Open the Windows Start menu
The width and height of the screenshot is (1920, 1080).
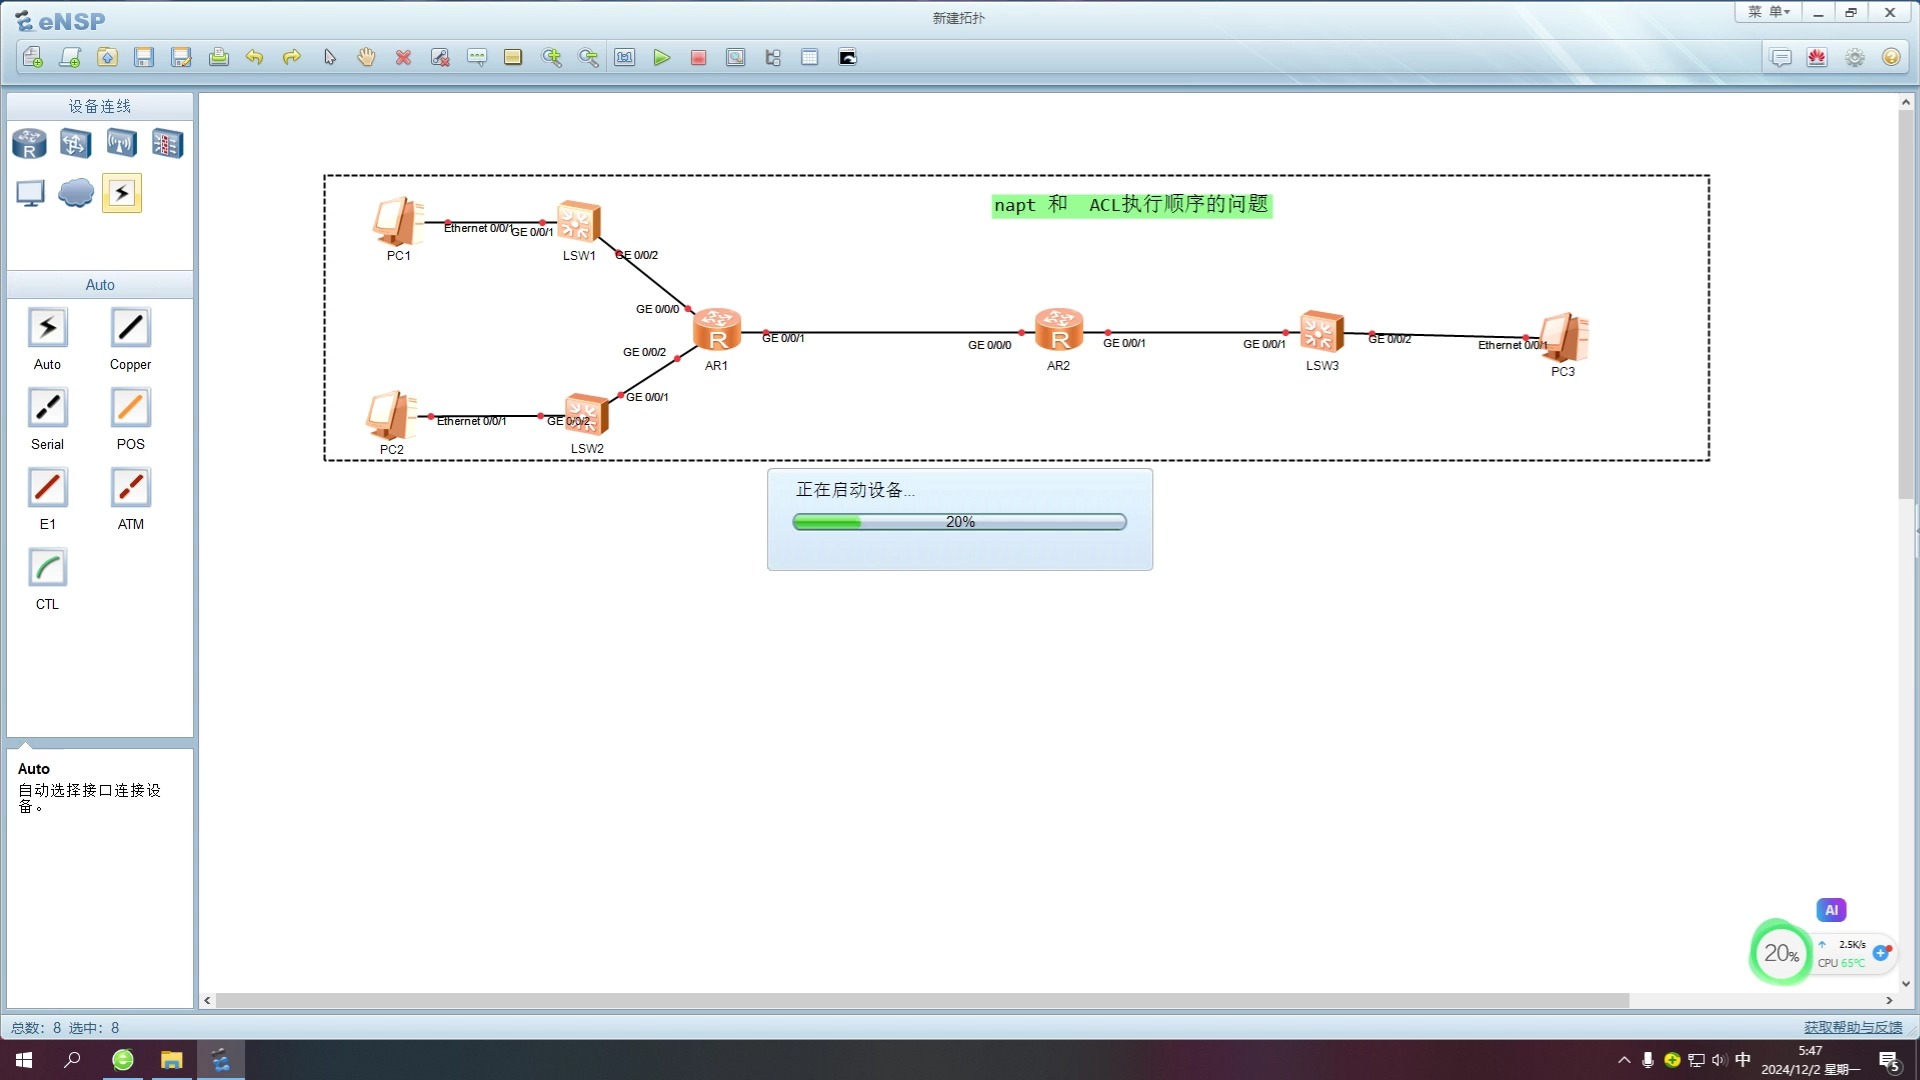coord(24,1060)
